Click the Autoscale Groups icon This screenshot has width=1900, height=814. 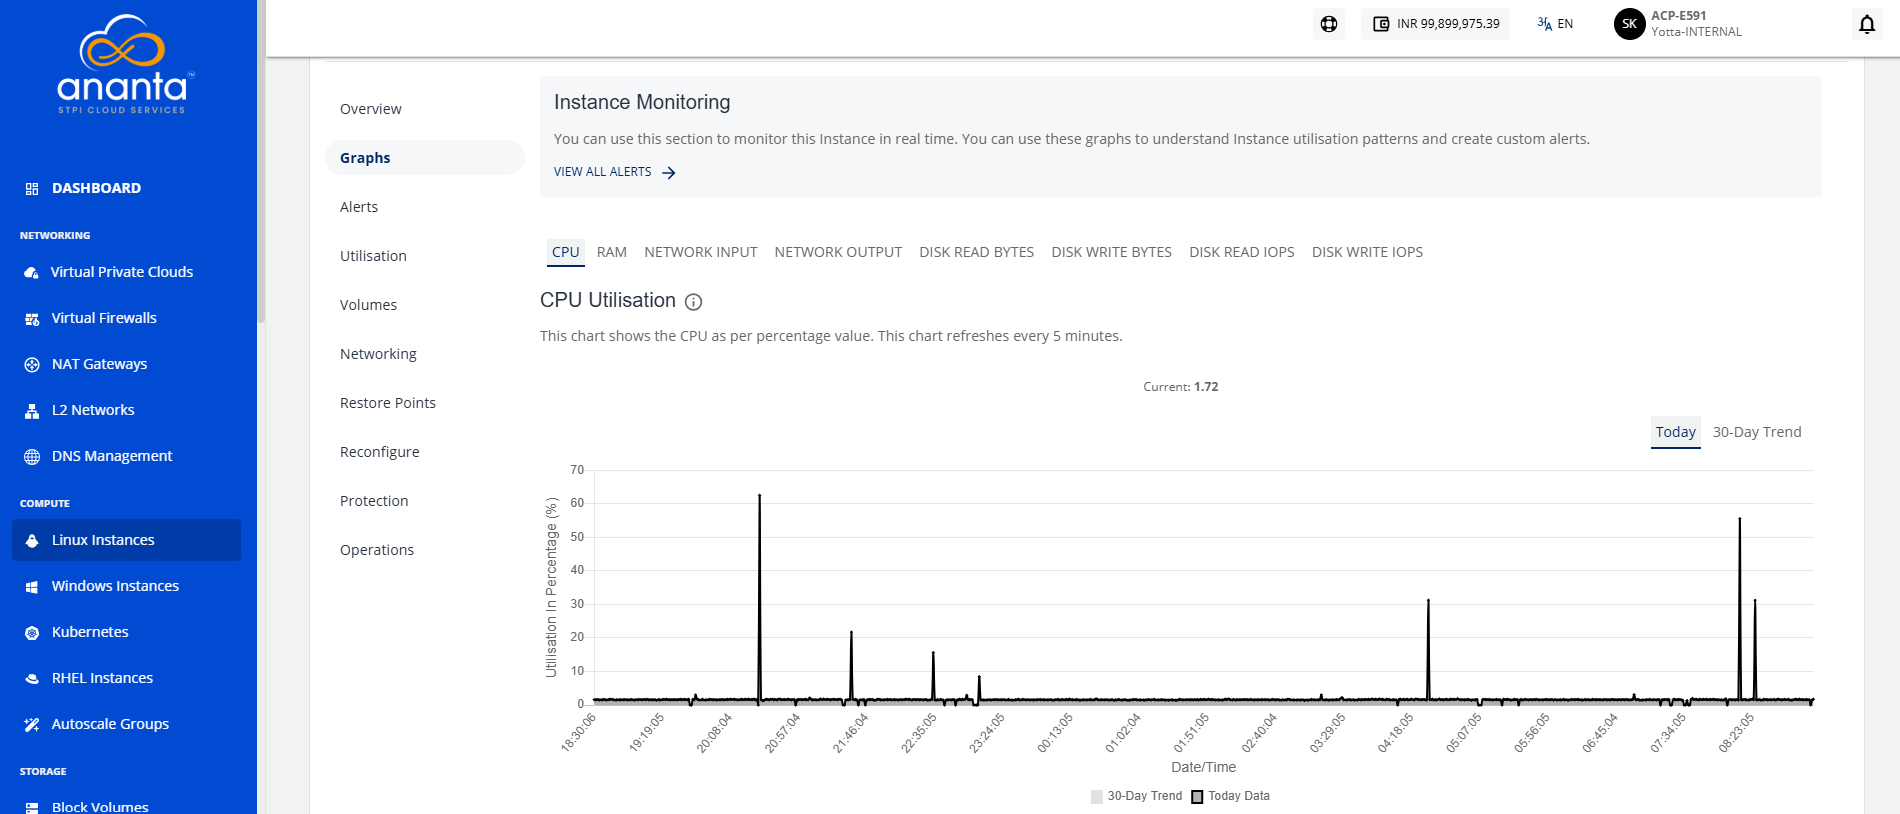click(32, 724)
